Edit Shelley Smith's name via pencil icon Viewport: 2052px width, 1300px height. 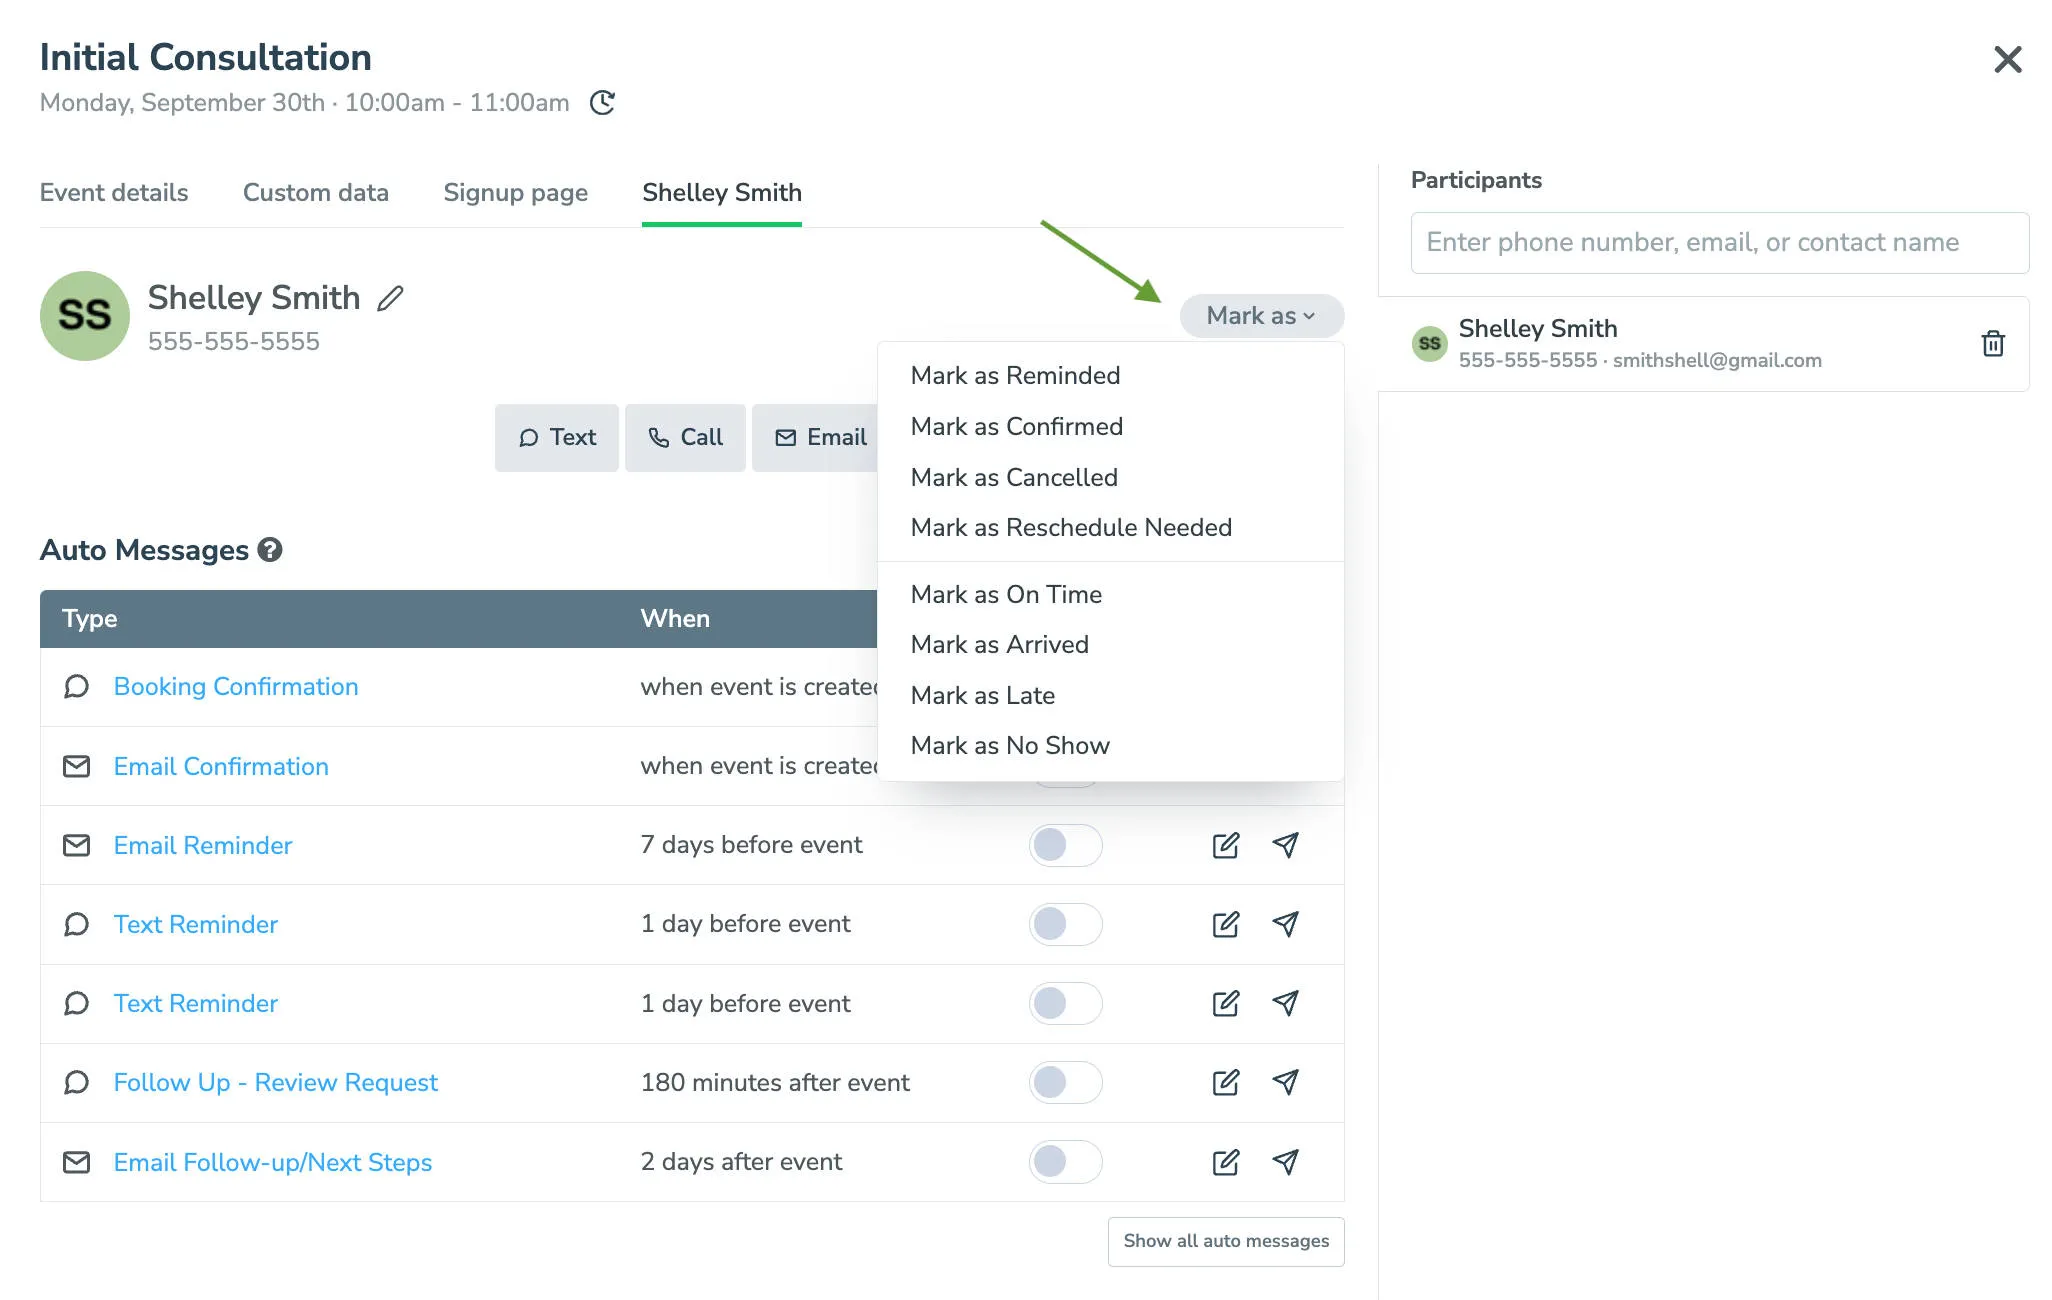click(390, 297)
